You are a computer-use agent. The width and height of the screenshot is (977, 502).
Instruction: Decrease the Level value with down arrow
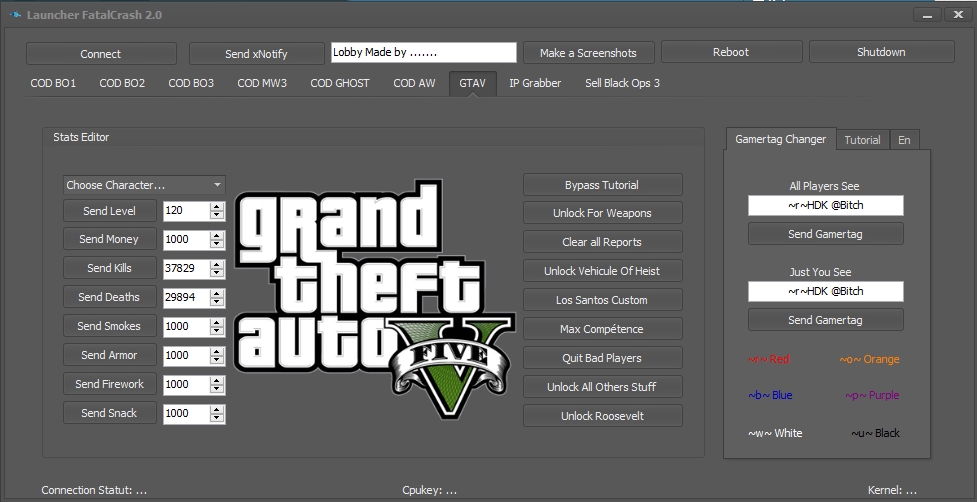[217, 215]
